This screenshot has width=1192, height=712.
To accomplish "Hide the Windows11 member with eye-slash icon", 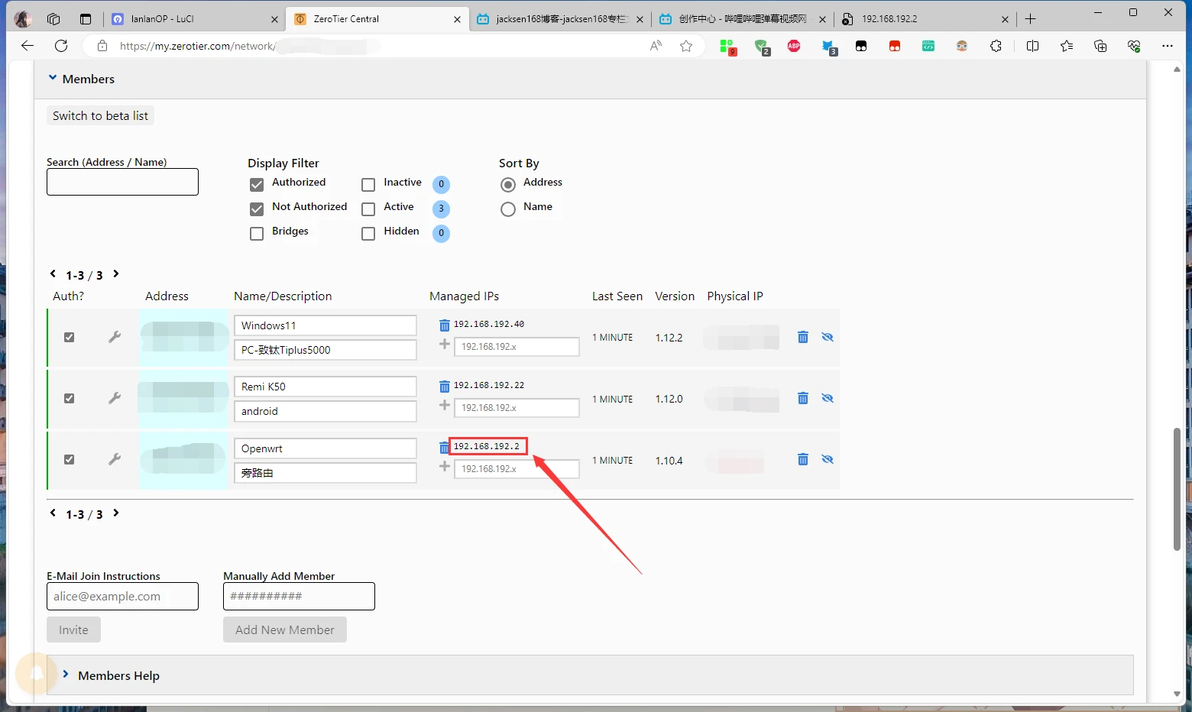I will tap(827, 337).
